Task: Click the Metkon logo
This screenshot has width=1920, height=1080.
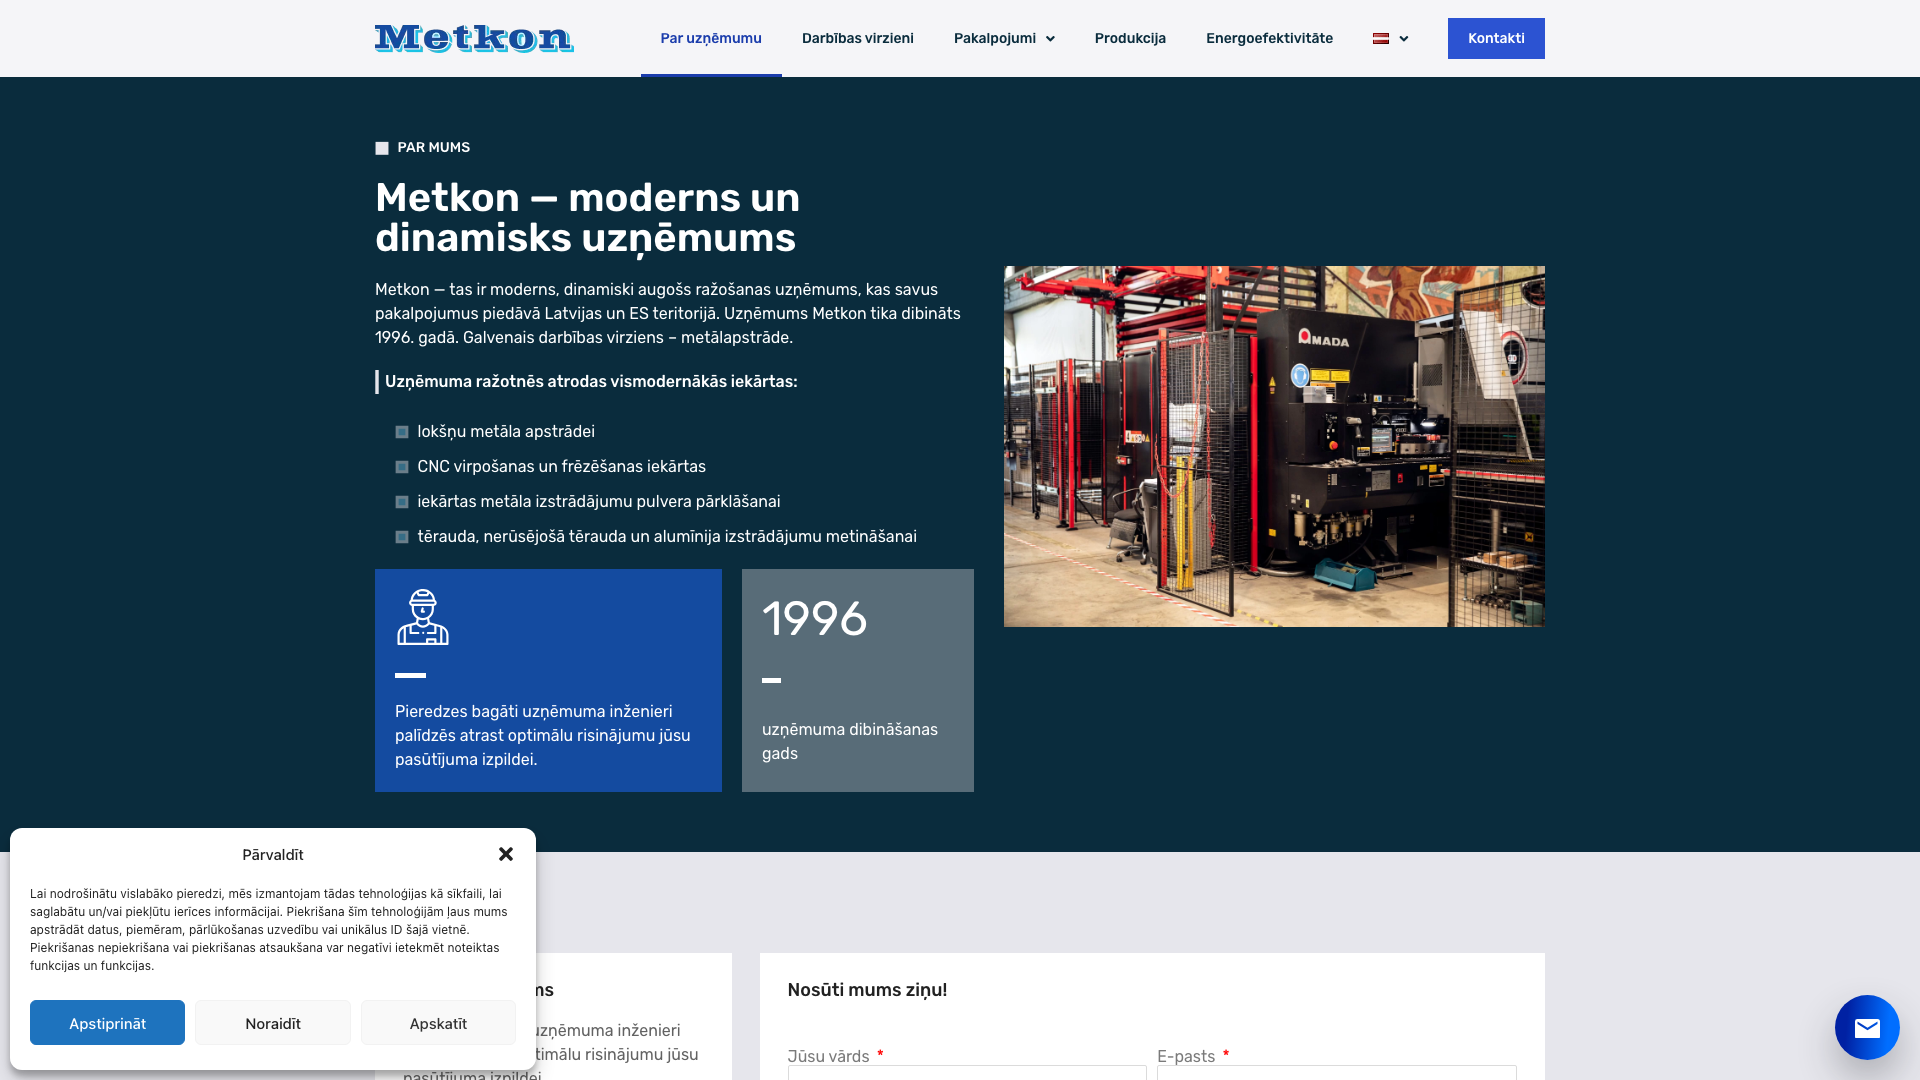Action: tap(474, 38)
